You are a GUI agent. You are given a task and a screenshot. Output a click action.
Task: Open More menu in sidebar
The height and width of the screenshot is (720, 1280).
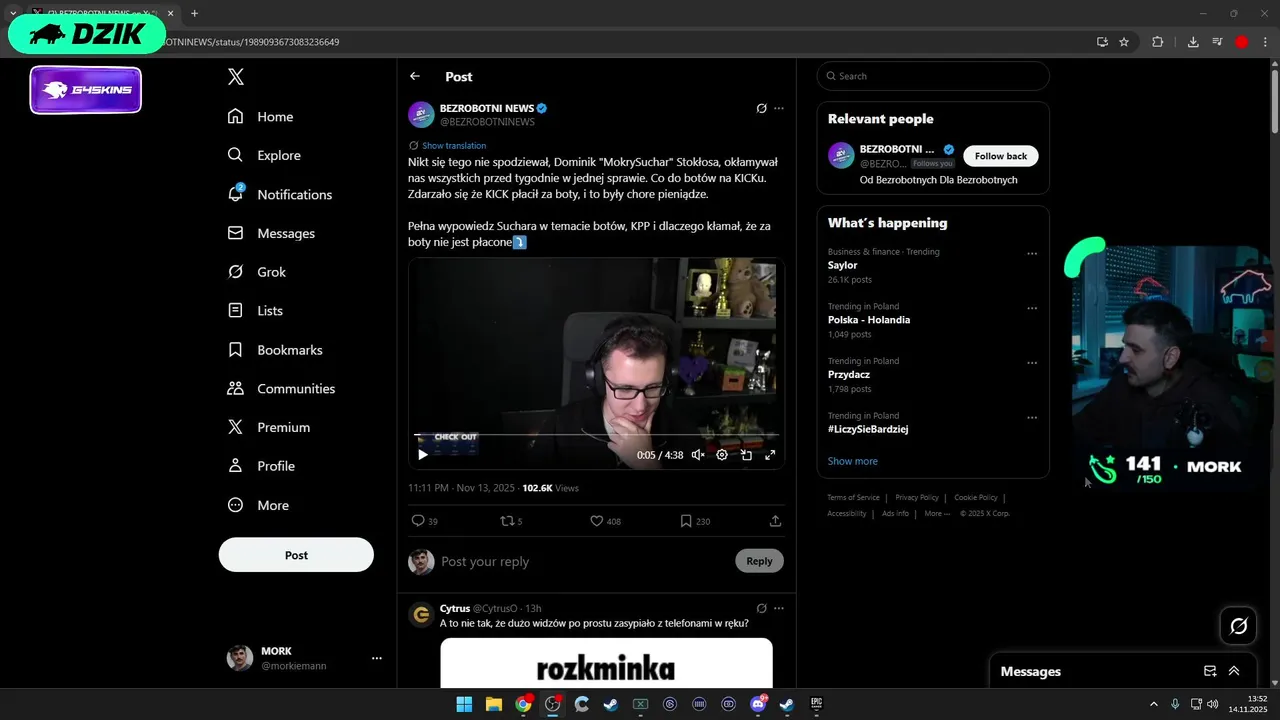click(x=258, y=505)
